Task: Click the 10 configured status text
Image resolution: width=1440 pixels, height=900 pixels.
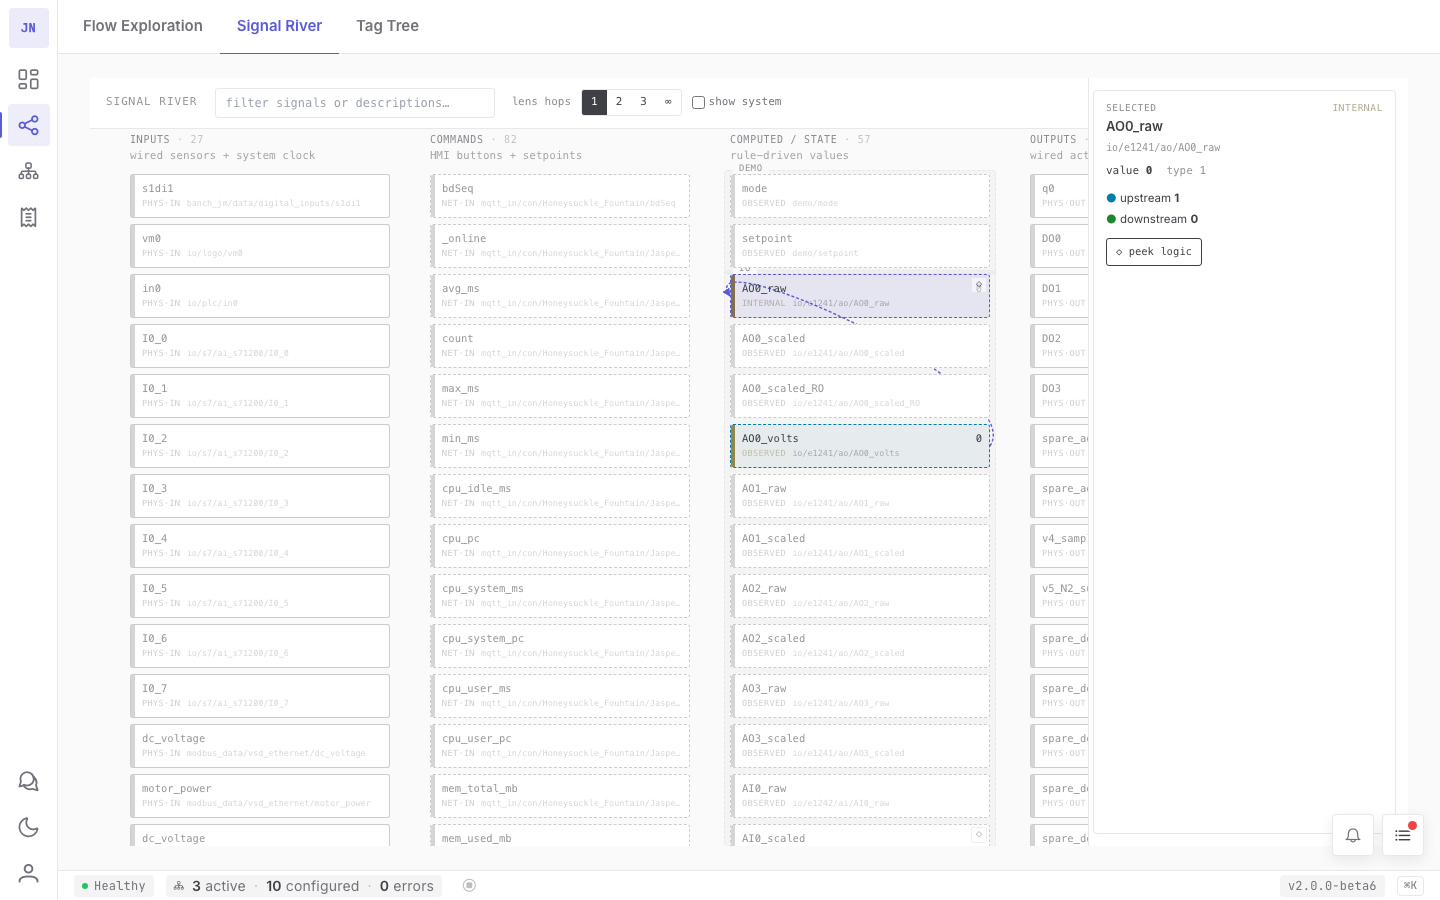Action: (x=312, y=886)
